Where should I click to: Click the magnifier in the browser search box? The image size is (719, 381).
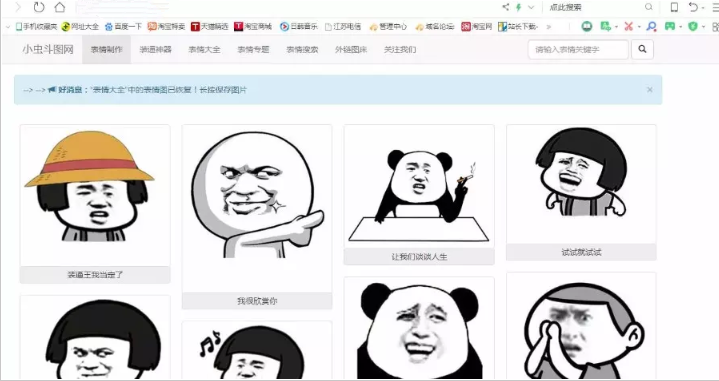point(648,7)
